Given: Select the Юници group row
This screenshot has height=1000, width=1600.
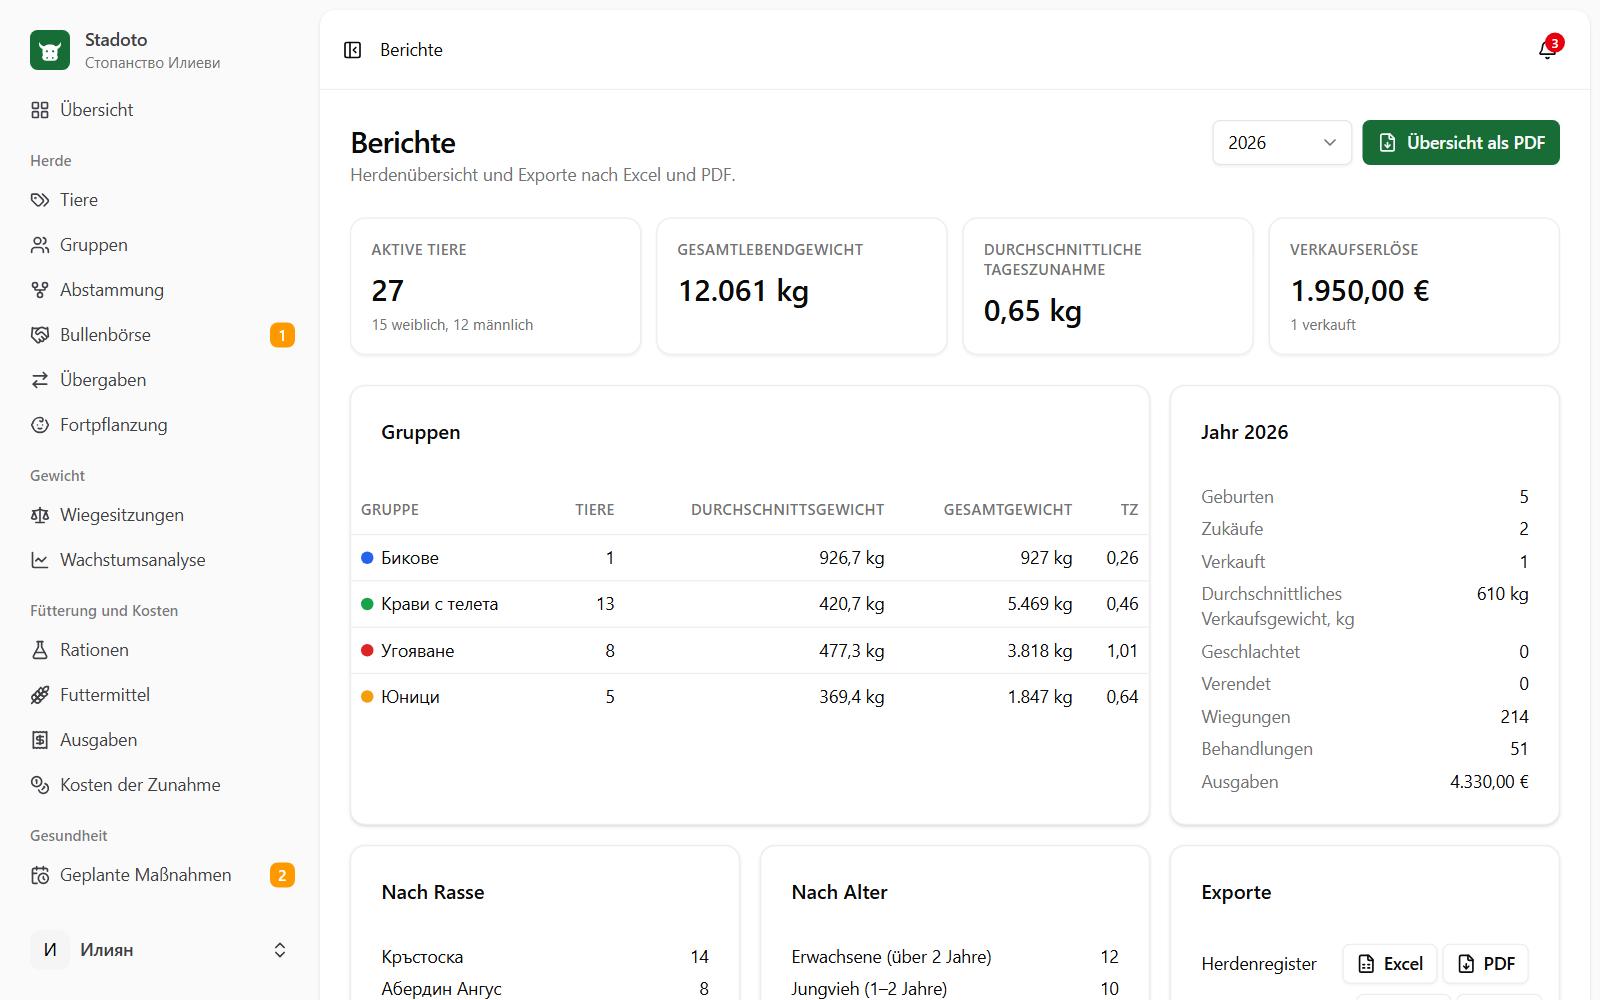Looking at the screenshot, I should [750, 697].
